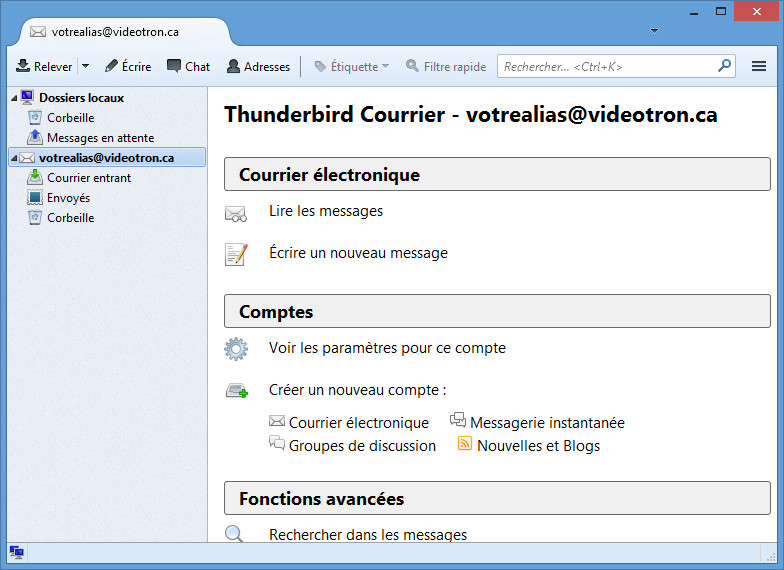The height and width of the screenshot is (570, 784).
Task: Click the orange RSS feed icon
Action: coord(465,444)
